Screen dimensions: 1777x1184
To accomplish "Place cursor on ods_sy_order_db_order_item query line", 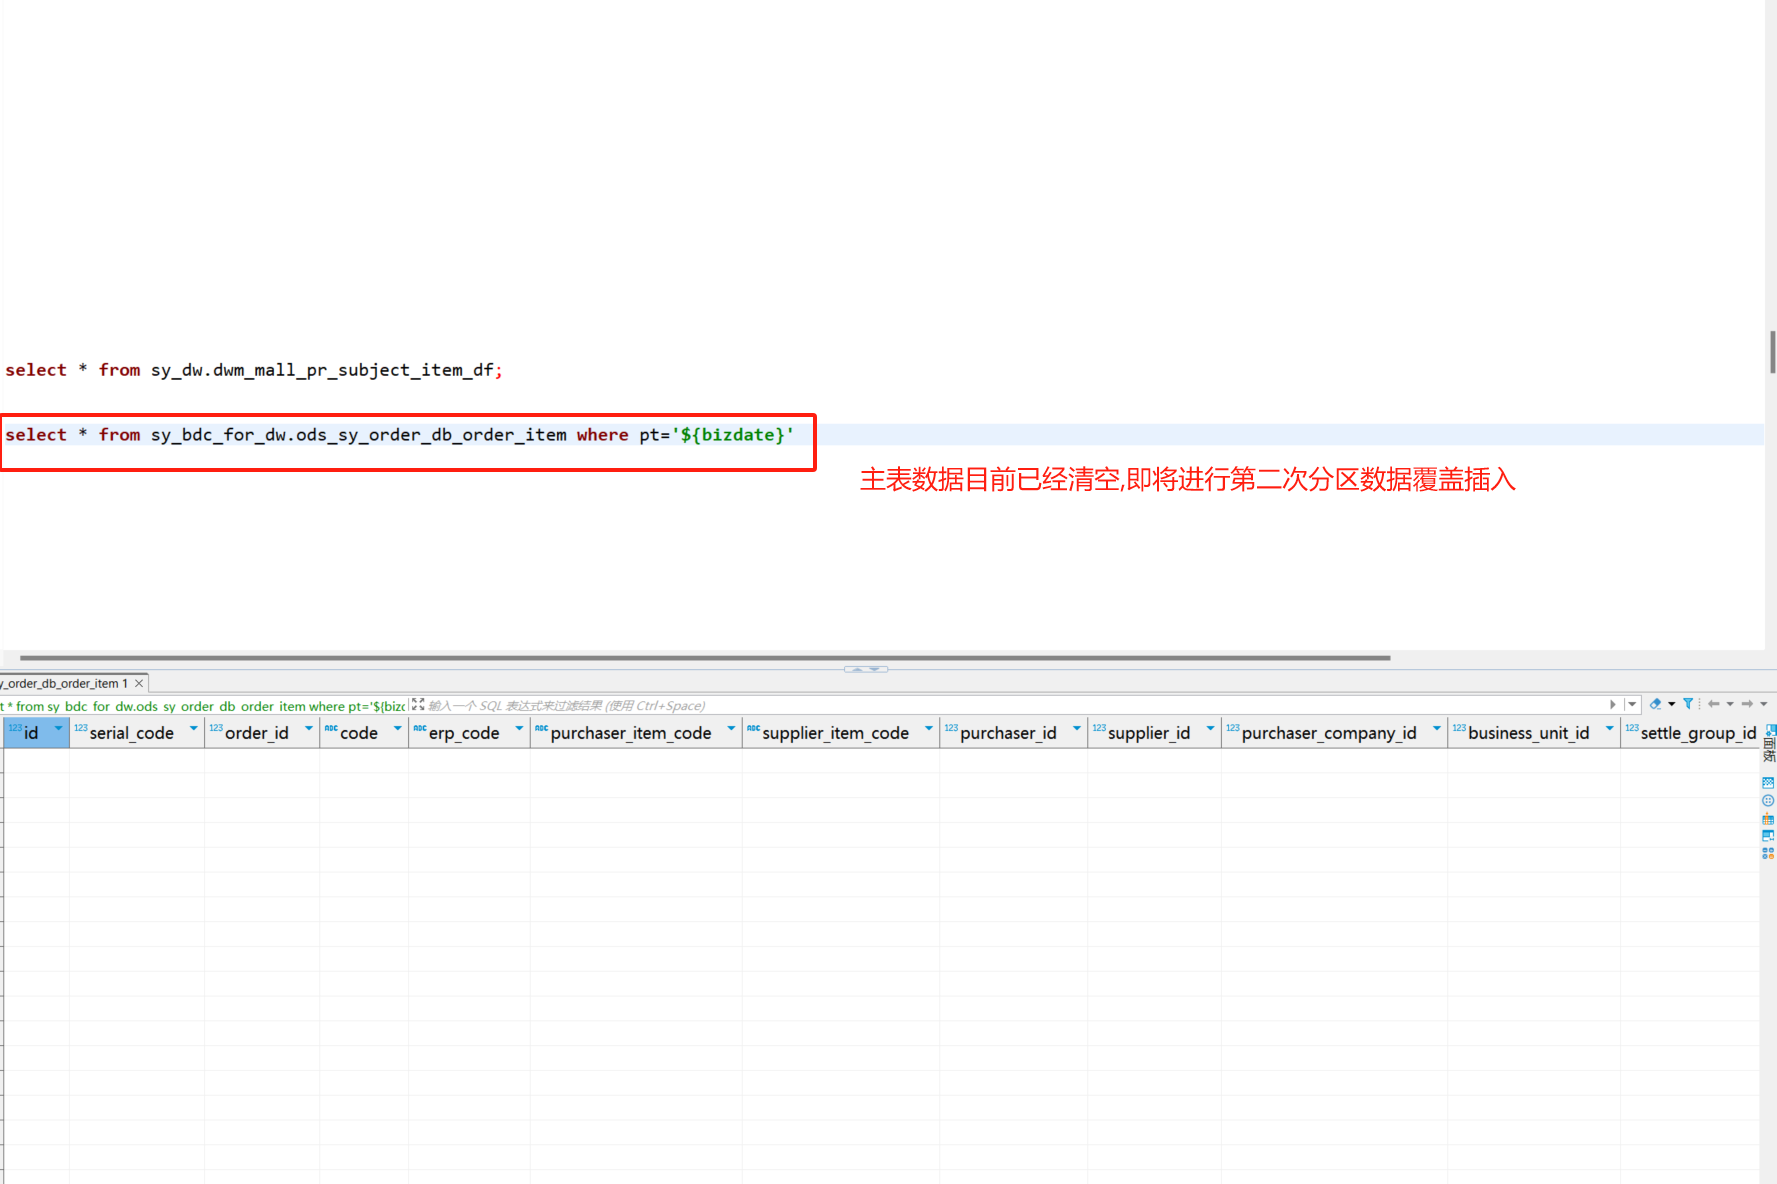I will (x=399, y=435).
